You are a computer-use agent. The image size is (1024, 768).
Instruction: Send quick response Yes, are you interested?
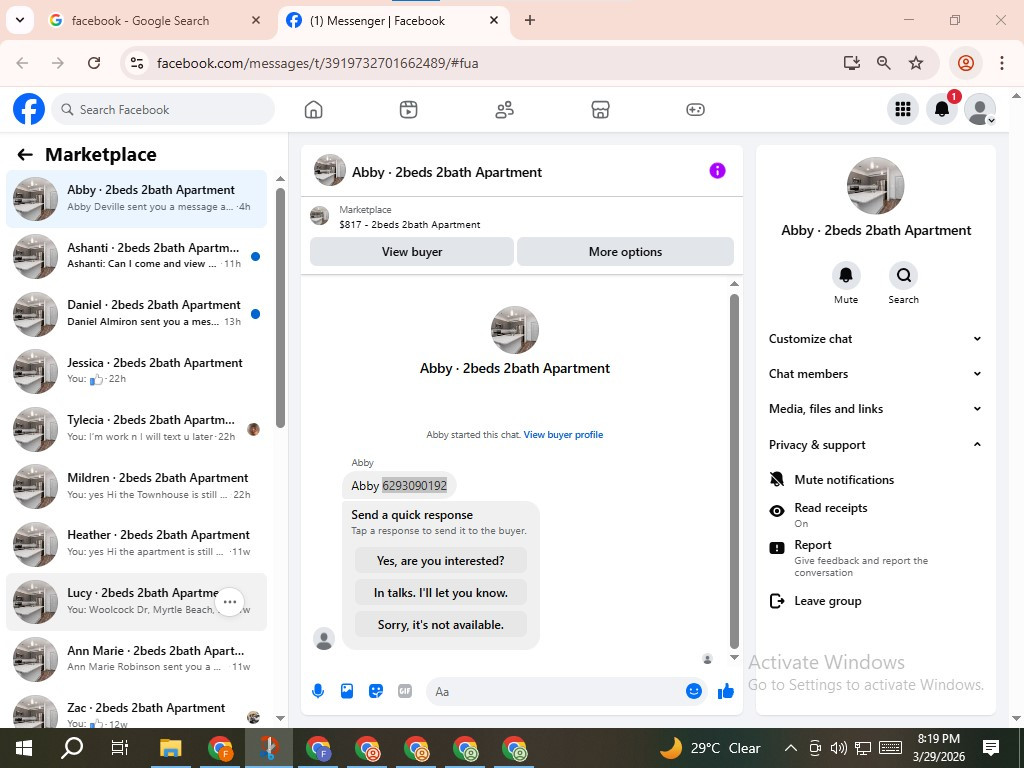point(441,561)
